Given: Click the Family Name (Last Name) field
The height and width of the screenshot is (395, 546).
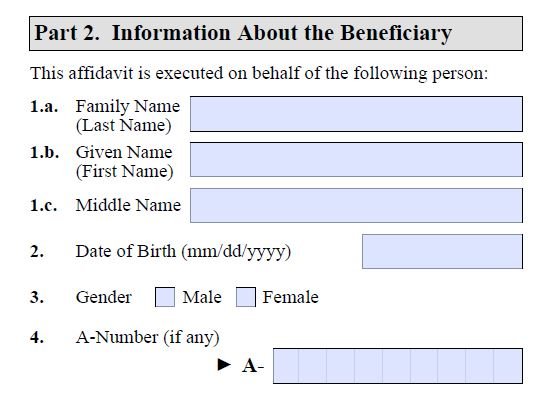Looking at the screenshot, I should pos(356,114).
